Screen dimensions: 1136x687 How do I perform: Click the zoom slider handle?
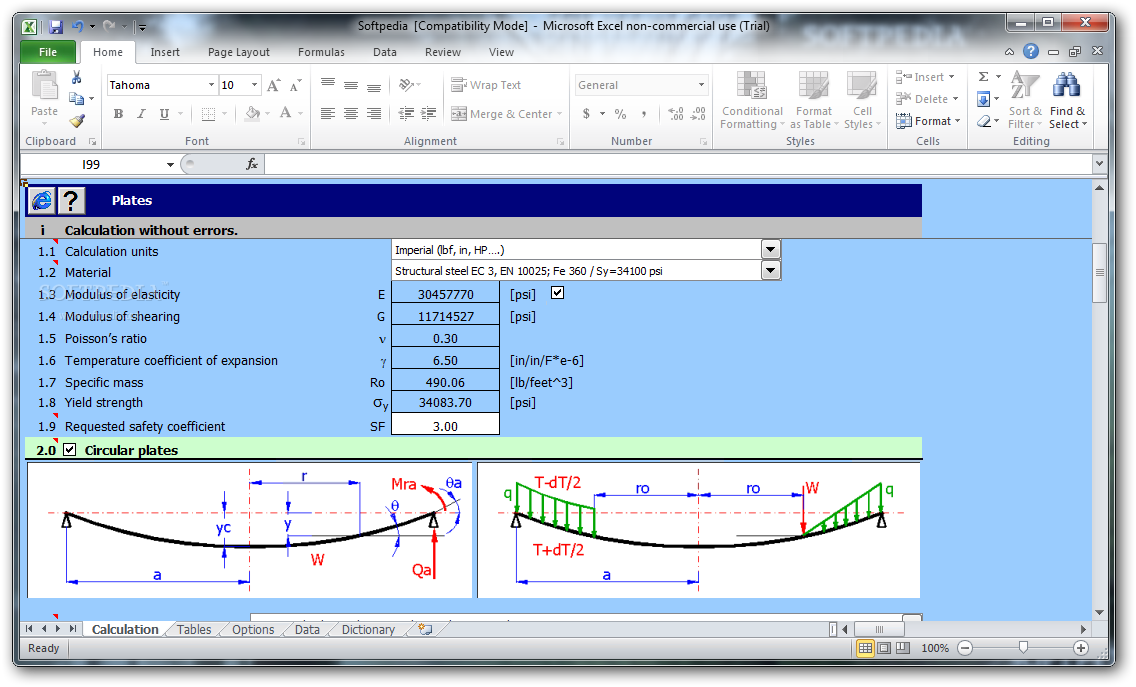[1023, 648]
